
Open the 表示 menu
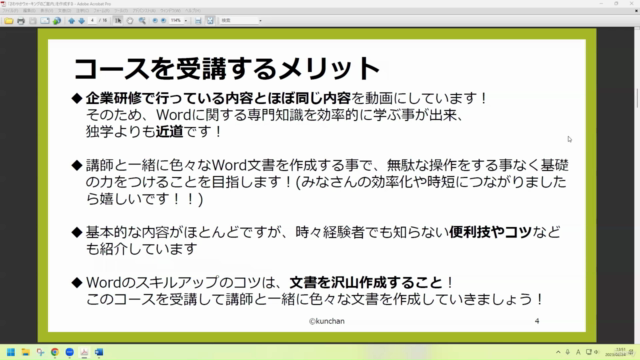tap(47, 11)
